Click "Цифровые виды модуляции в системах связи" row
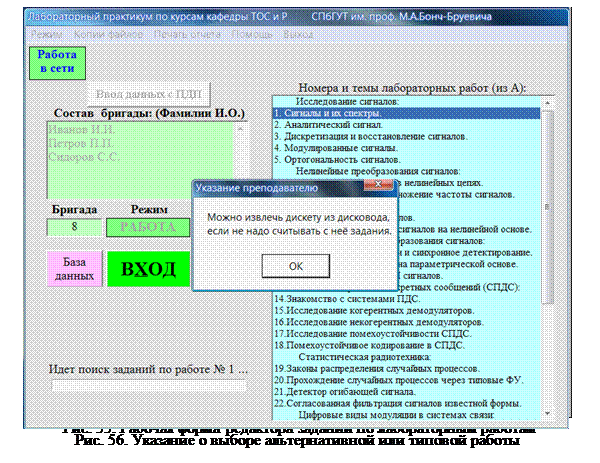This screenshot has width=600, height=463. click(406, 415)
